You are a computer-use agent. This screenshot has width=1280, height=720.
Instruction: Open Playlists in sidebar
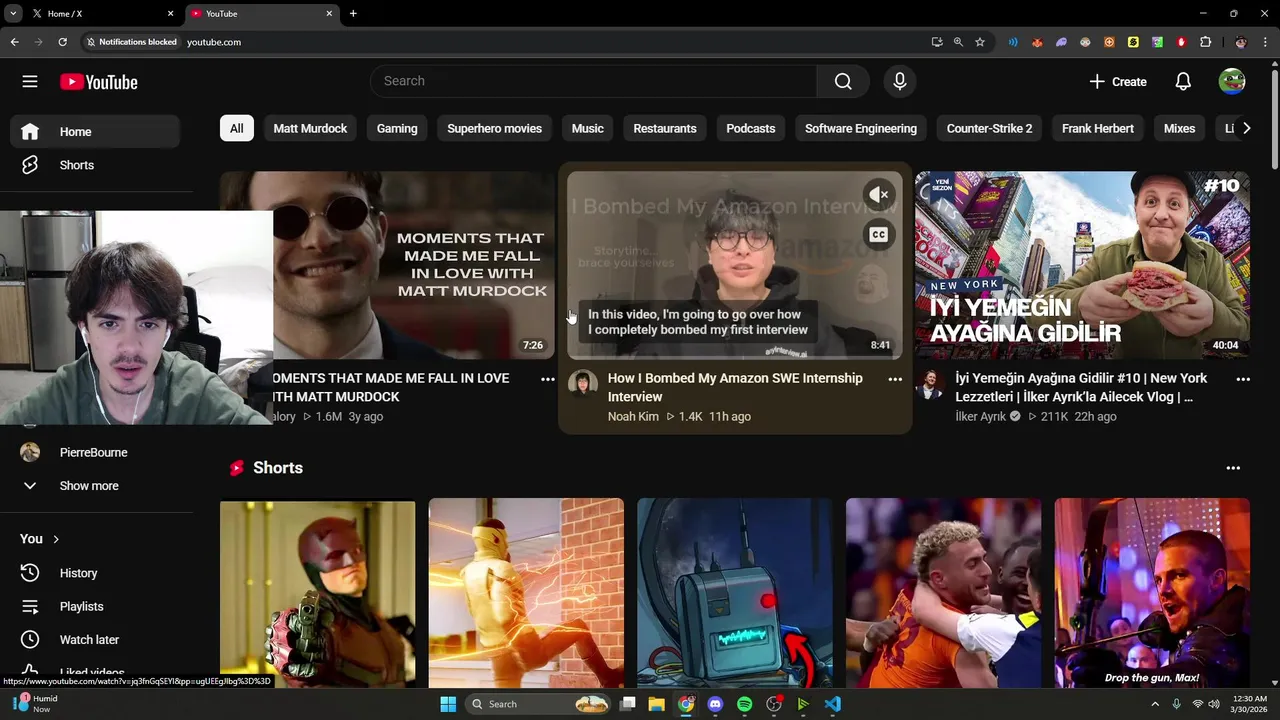coord(96,606)
